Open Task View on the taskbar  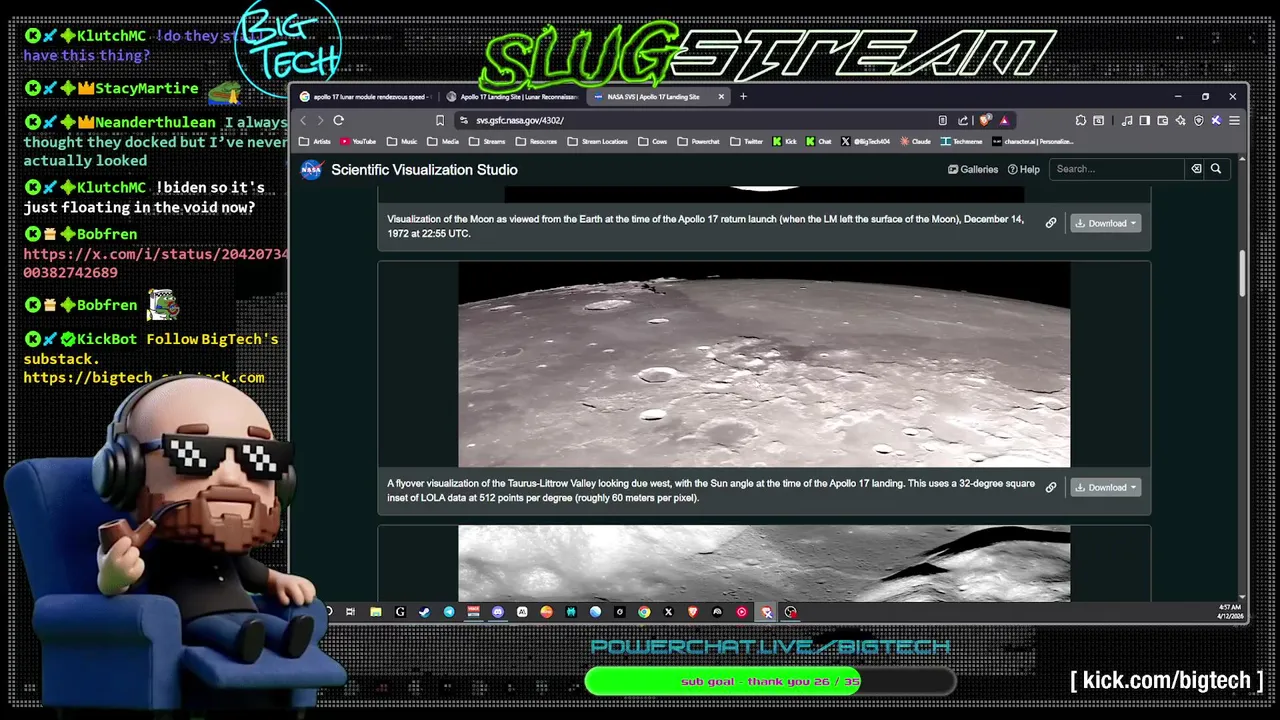coord(351,612)
